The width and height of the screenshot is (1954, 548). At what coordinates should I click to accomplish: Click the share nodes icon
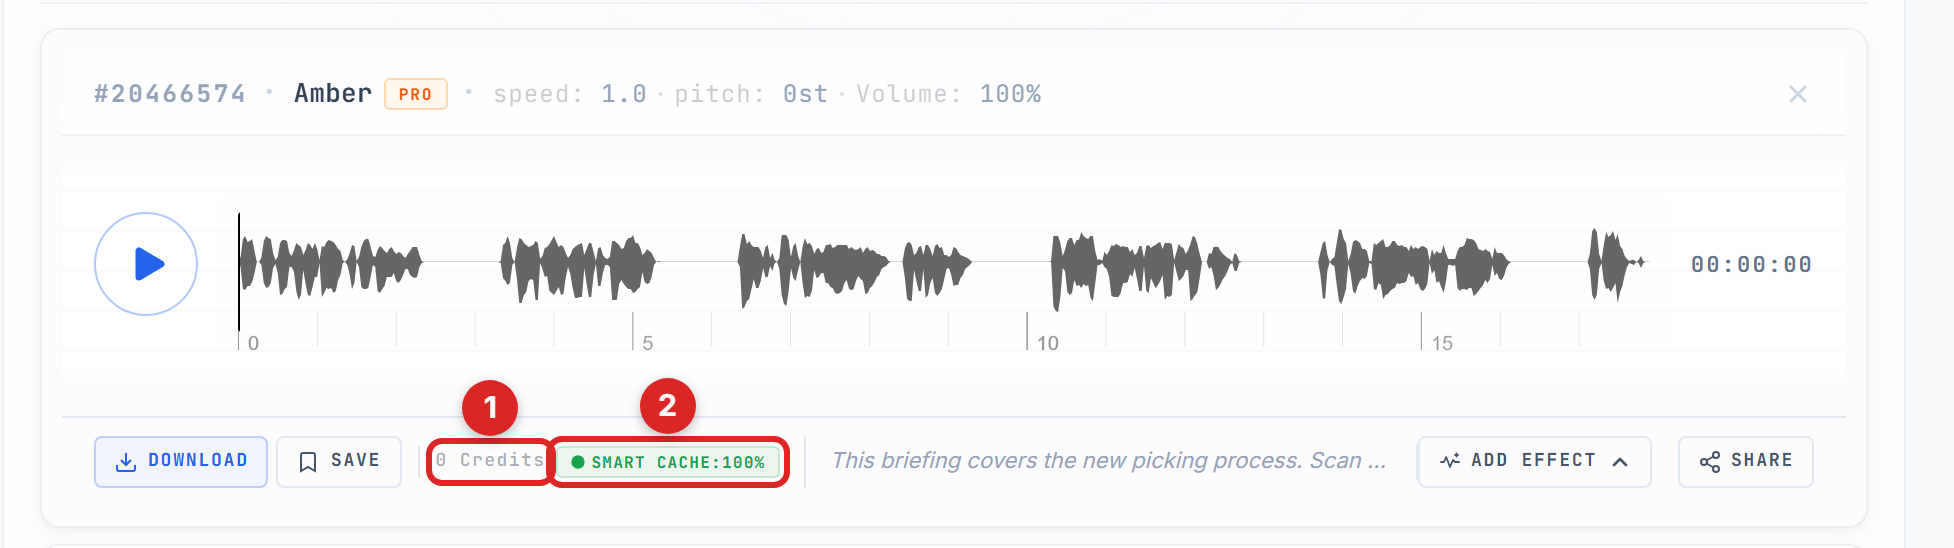coord(1710,462)
